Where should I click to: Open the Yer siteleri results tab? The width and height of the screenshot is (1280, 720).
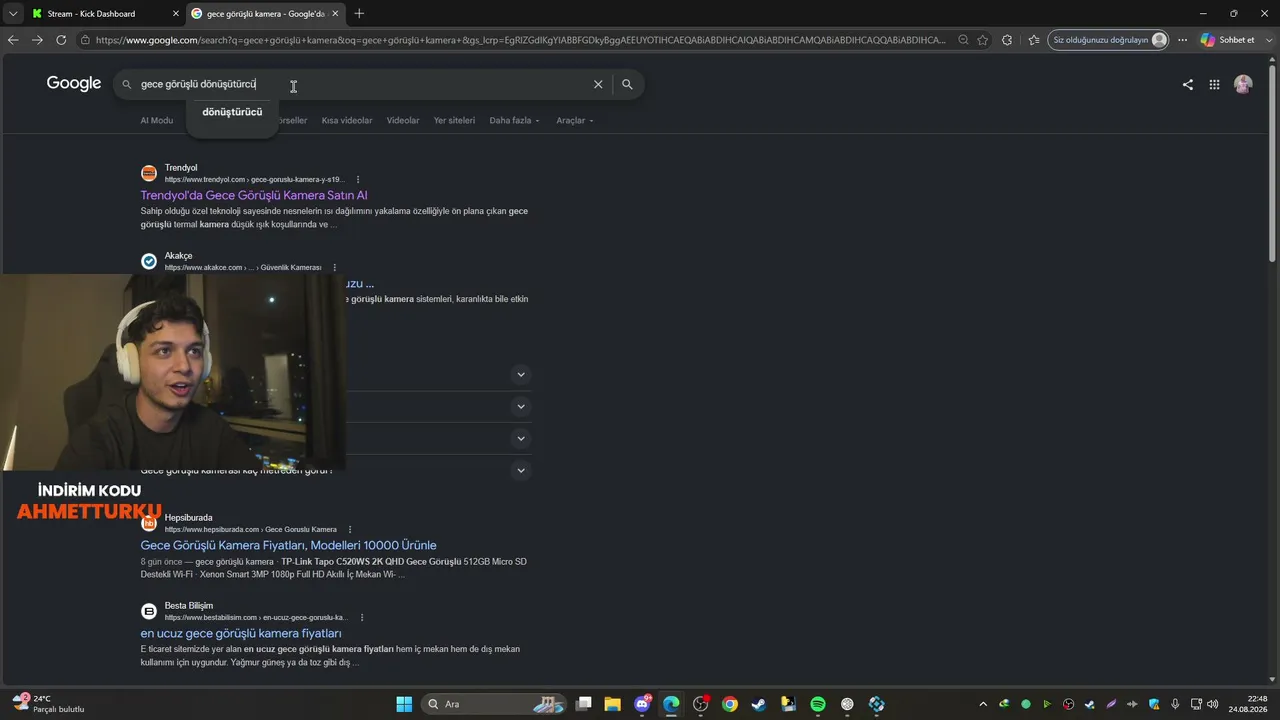pos(454,121)
